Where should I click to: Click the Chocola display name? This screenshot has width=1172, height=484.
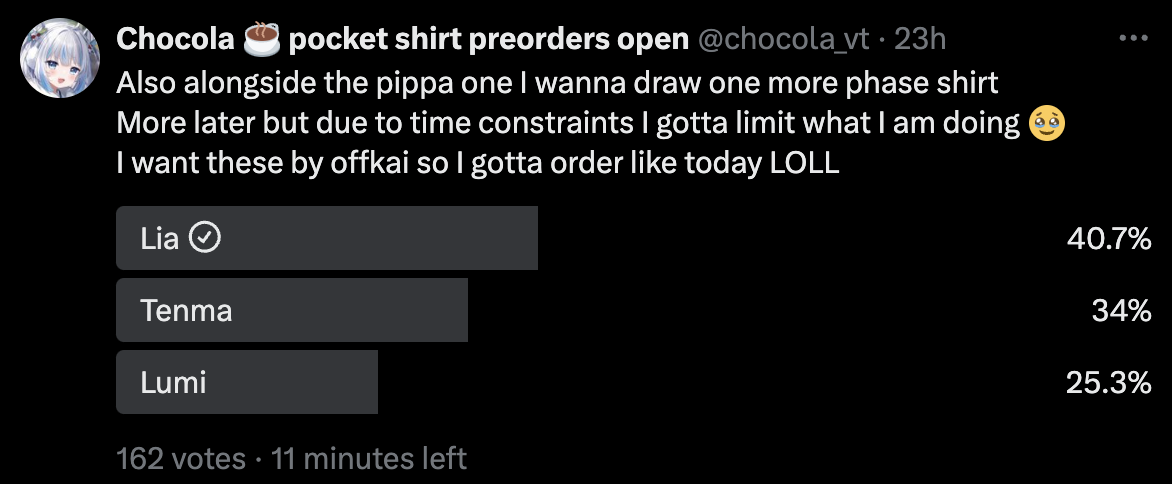176,39
